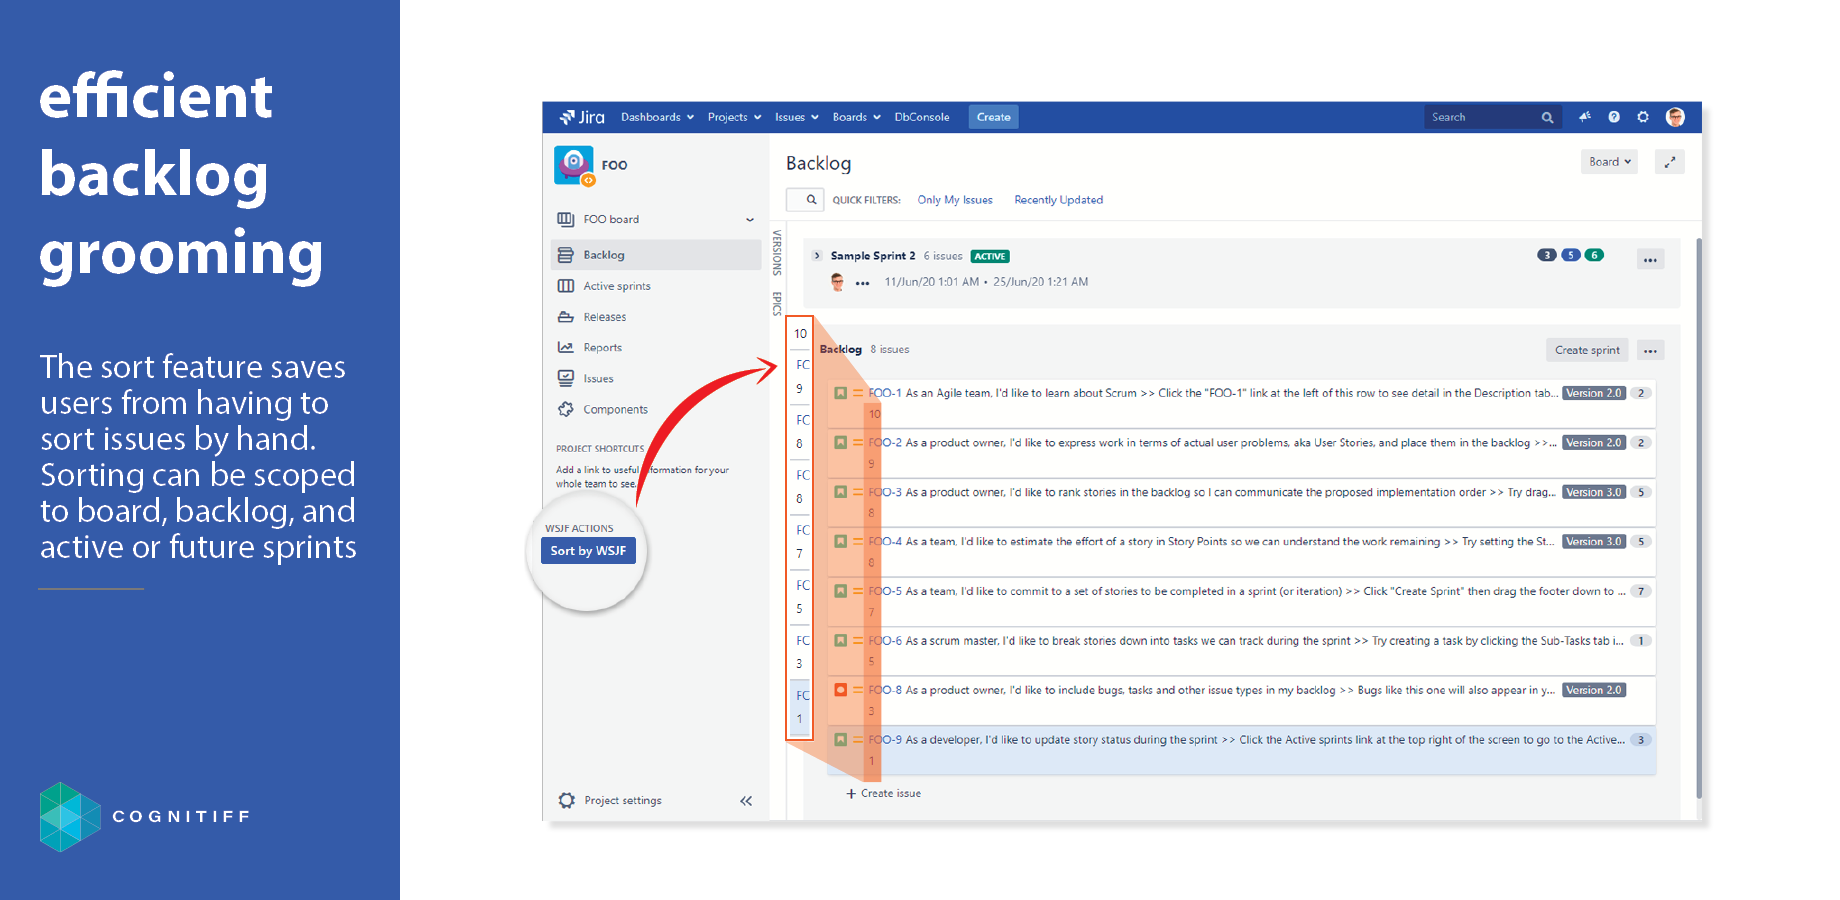
Task: Select the issue about committing stories to a sprint
Action: click(1242, 602)
